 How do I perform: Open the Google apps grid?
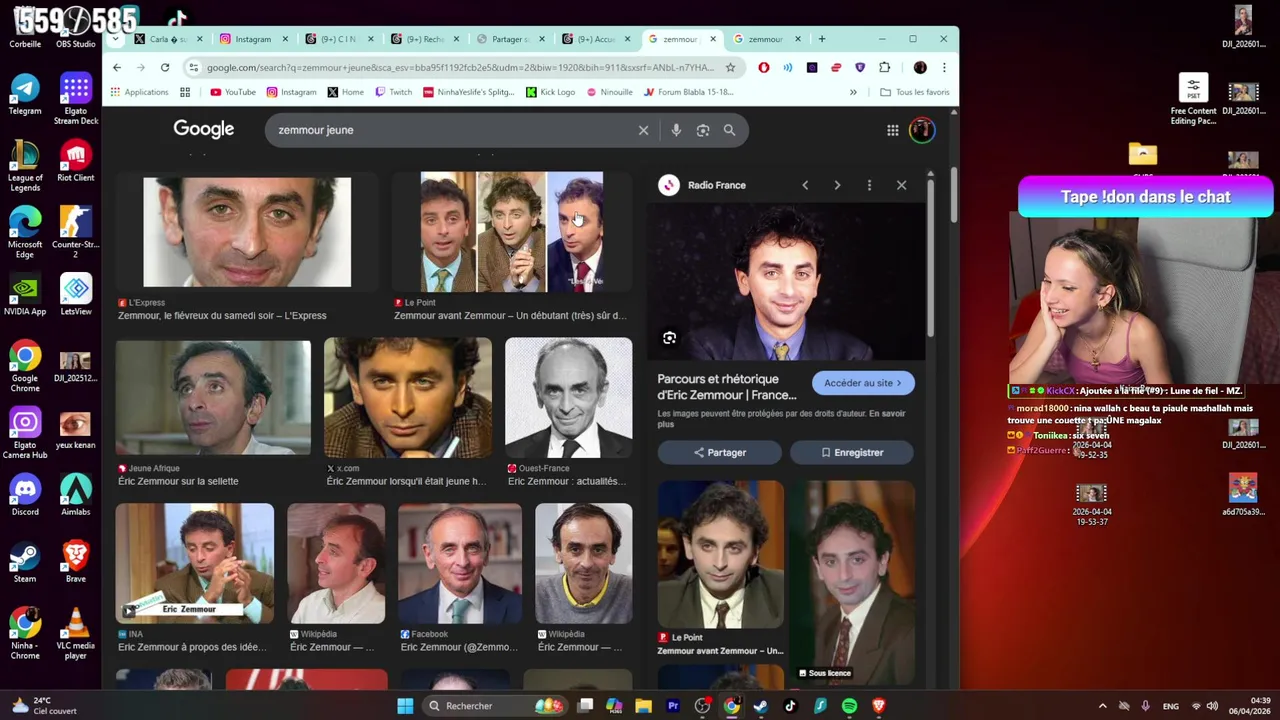click(892, 130)
